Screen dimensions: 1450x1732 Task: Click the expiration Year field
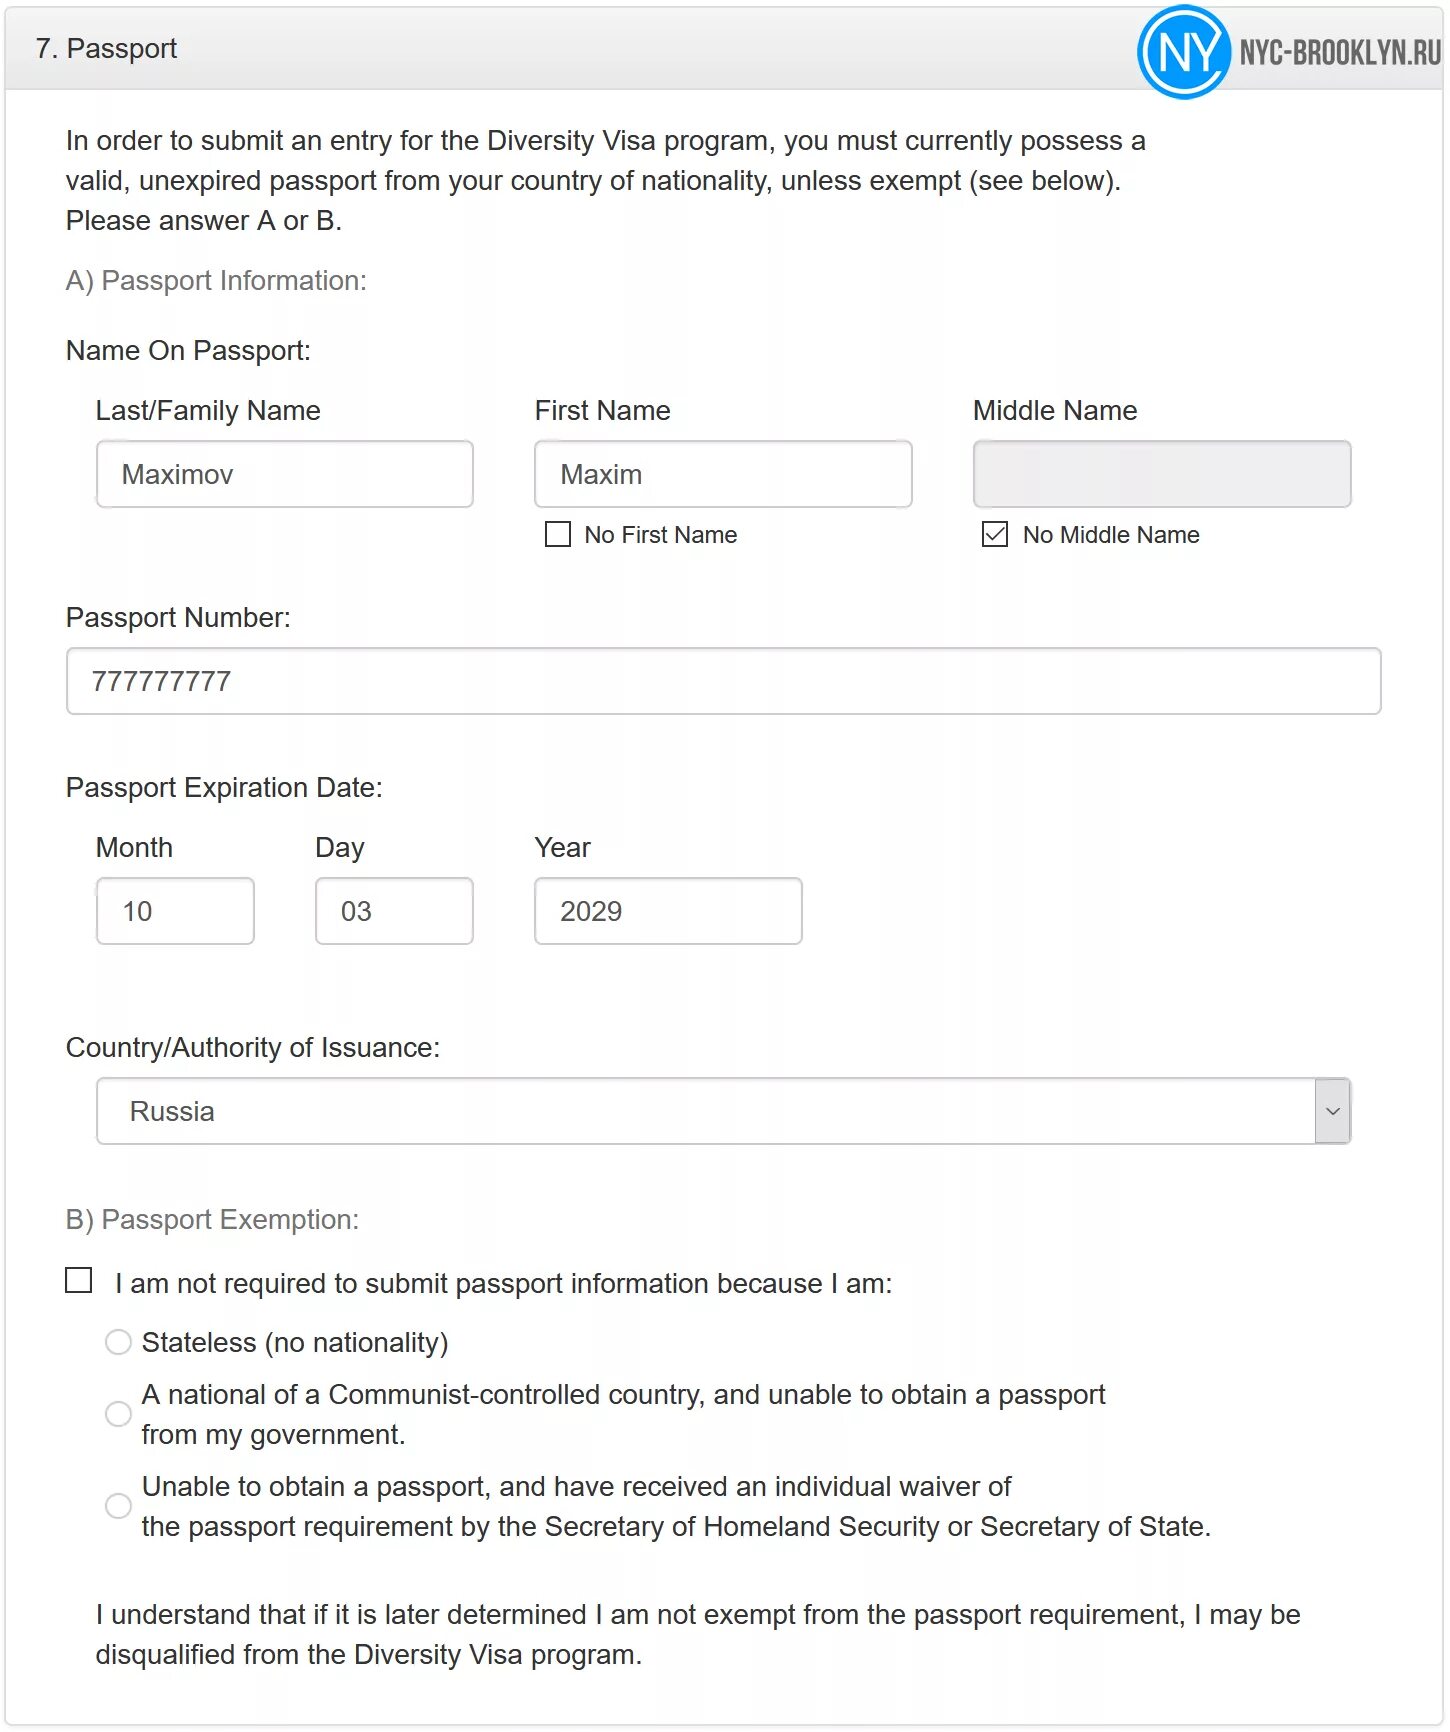point(668,911)
